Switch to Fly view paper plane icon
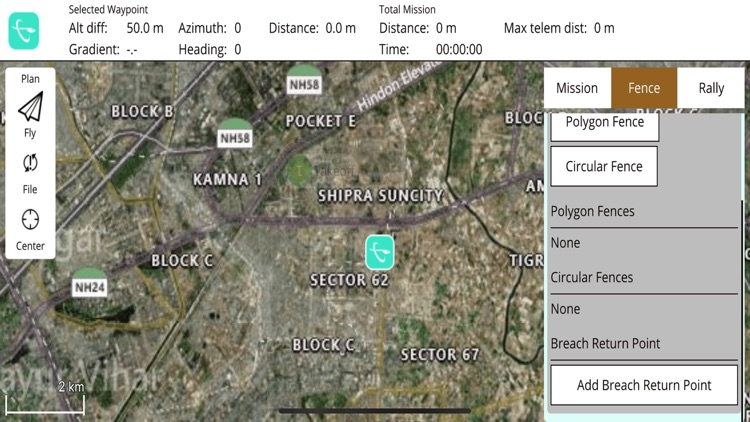 tap(31, 106)
